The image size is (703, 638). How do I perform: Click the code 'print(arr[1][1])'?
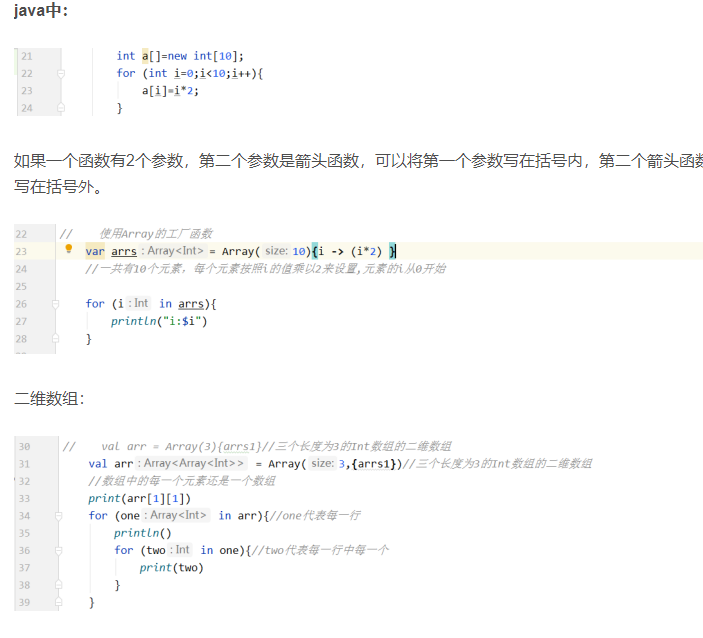[x=139, y=499]
